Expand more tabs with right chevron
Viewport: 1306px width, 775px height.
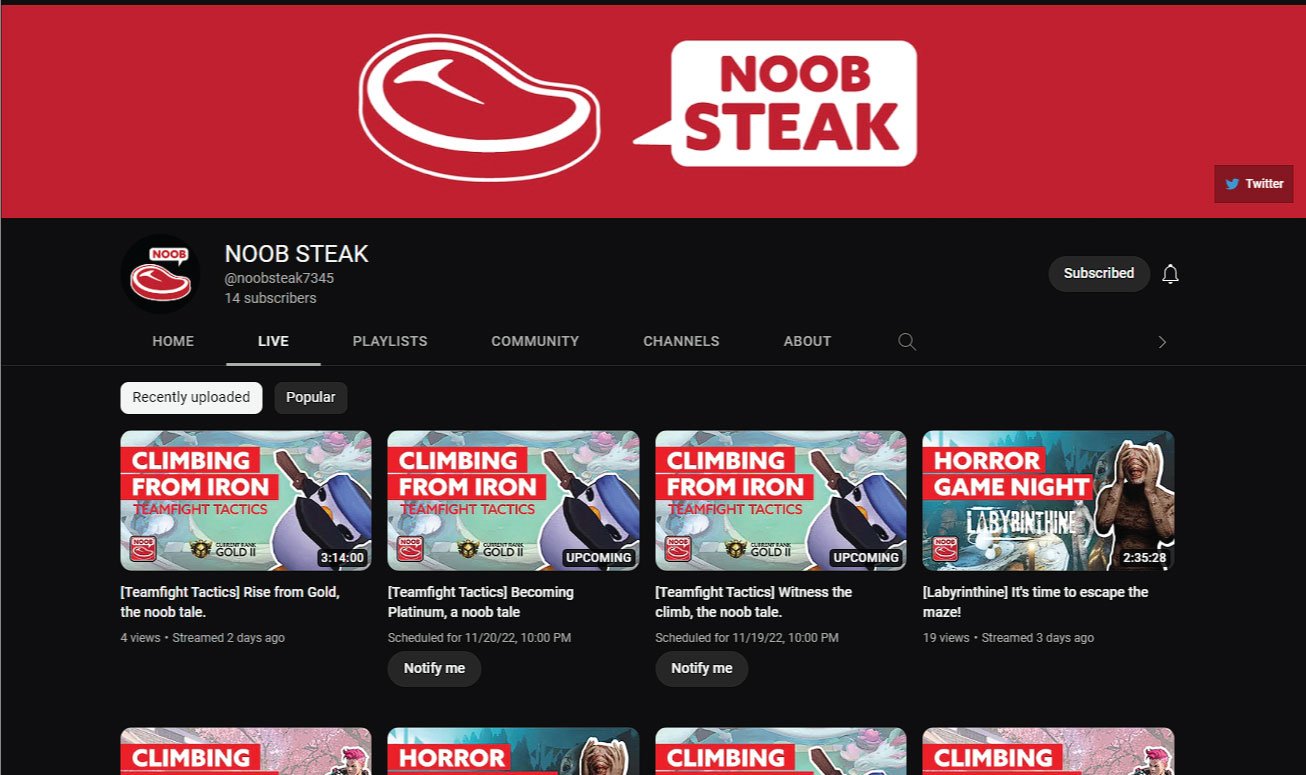[1162, 342]
